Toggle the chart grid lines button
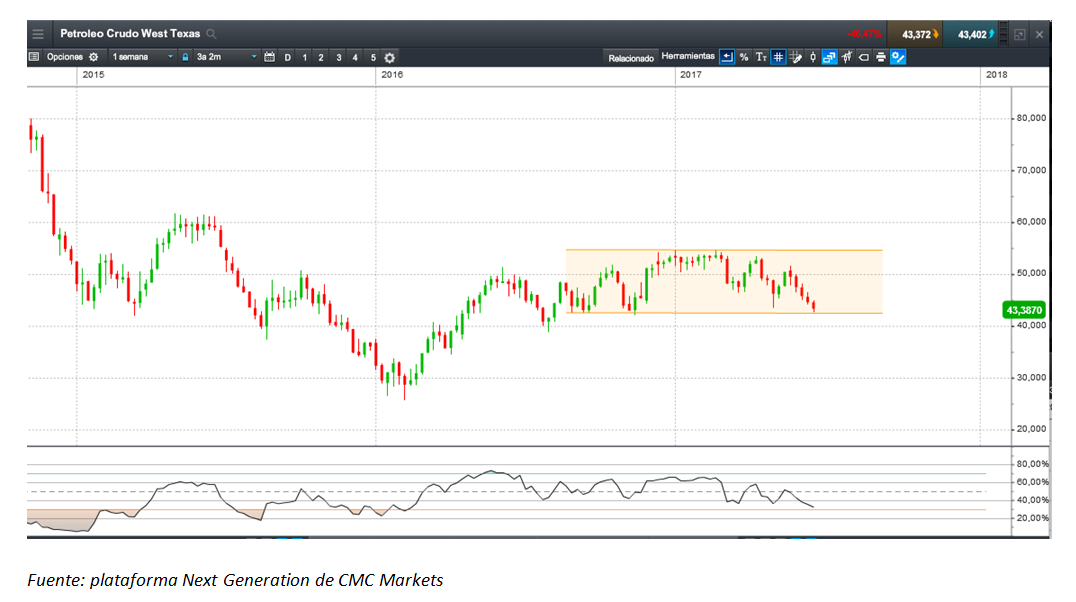The width and height of the screenshot is (1076, 602). (778, 57)
